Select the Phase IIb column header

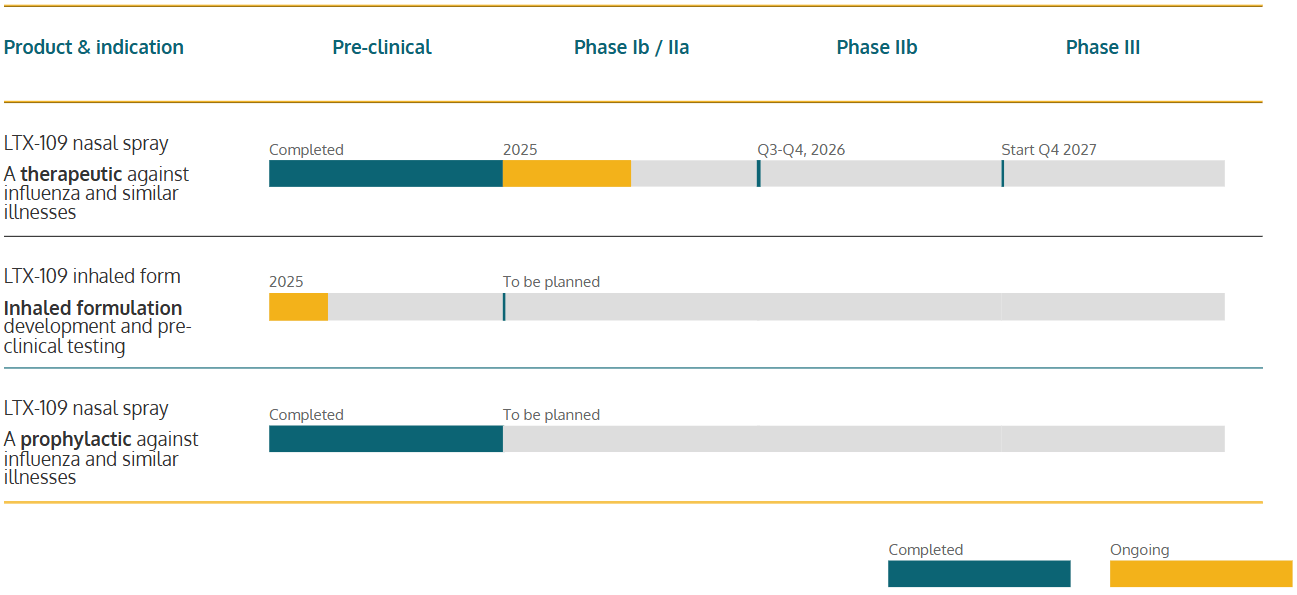click(x=876, y=47)
